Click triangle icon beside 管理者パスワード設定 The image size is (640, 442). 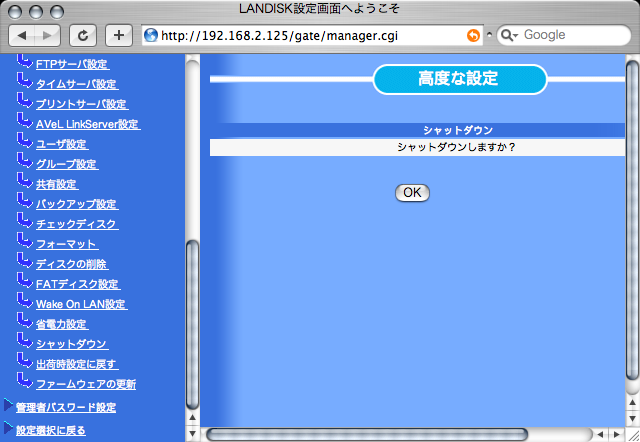8,405
